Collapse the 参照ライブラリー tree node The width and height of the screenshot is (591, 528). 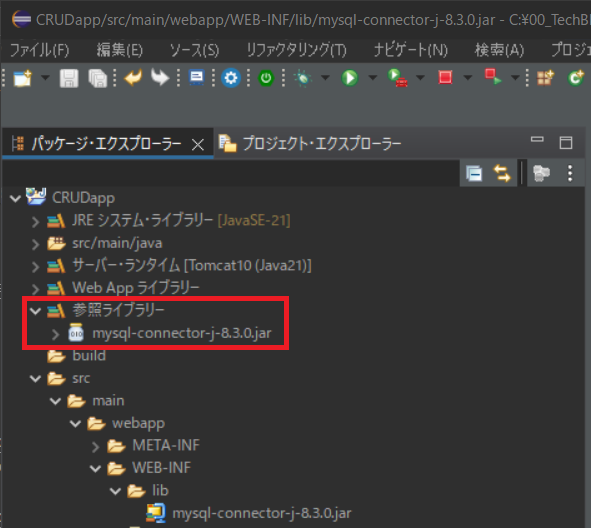(x=35, y=311)
